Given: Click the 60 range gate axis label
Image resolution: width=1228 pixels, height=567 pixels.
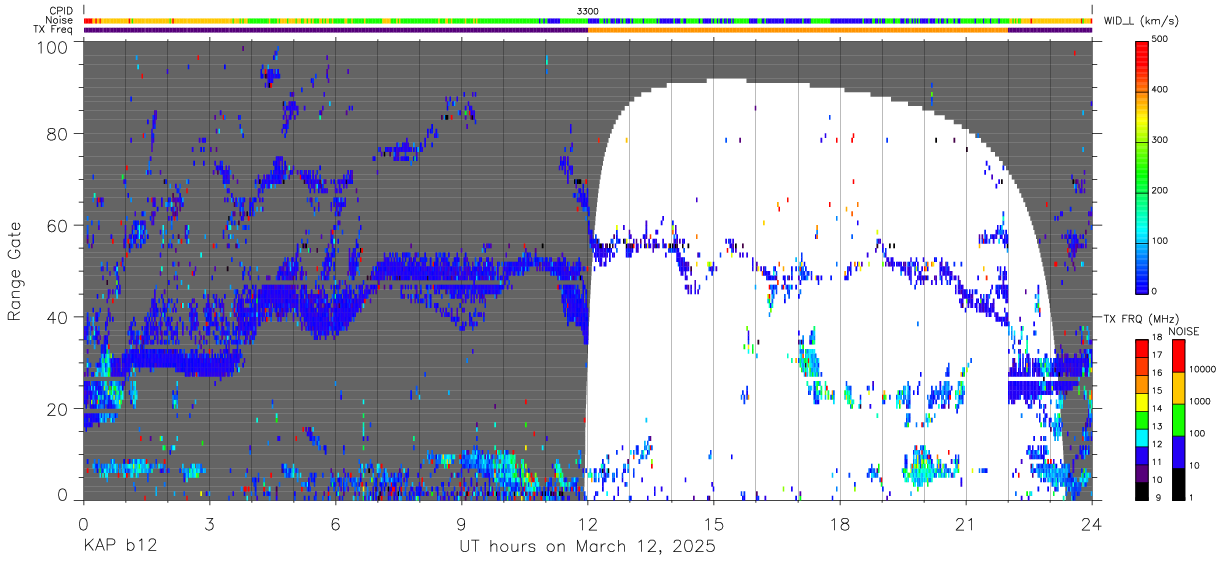Looking at the screenshot, I should click(57, 225).
